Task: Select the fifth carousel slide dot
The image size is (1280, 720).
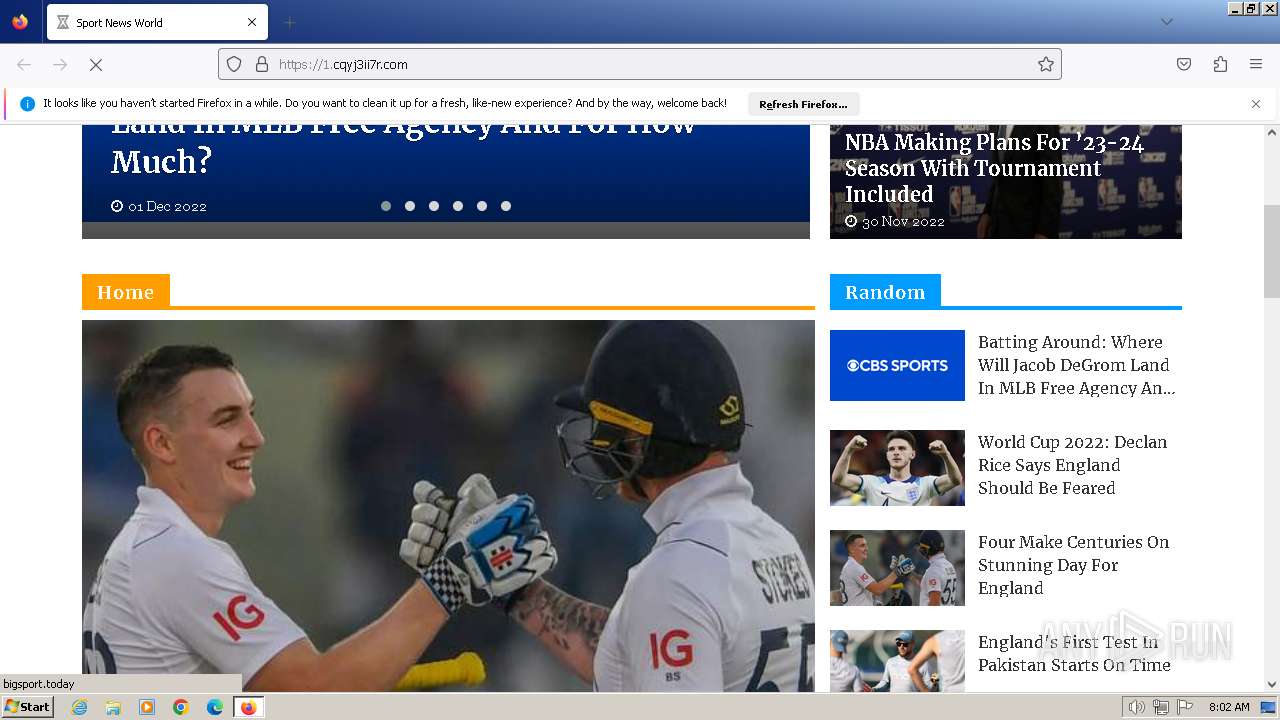Action: click(482, 206)
